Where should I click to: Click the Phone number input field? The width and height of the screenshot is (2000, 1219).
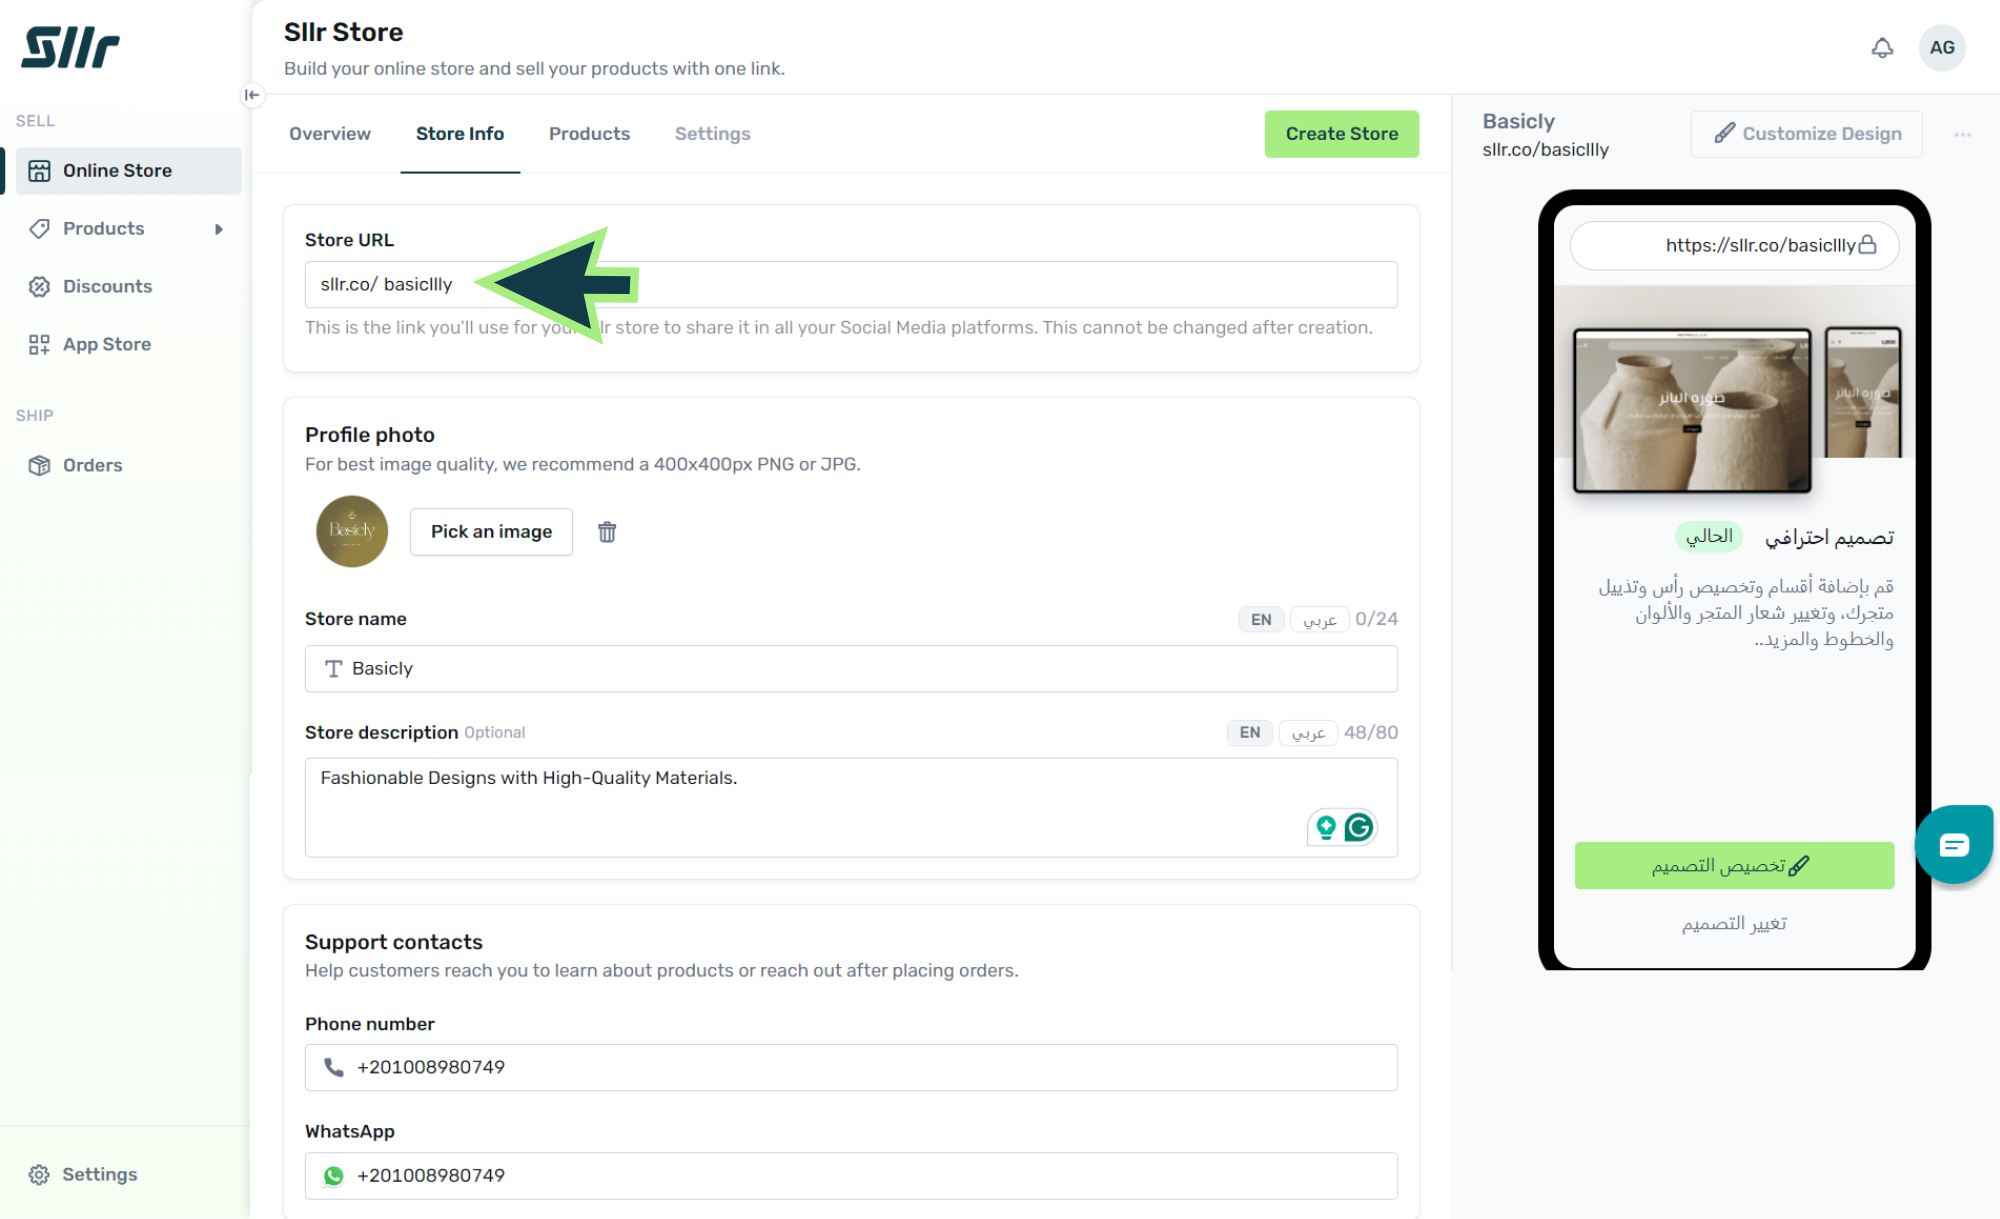pyautogui.click(x=850, y=1067)
